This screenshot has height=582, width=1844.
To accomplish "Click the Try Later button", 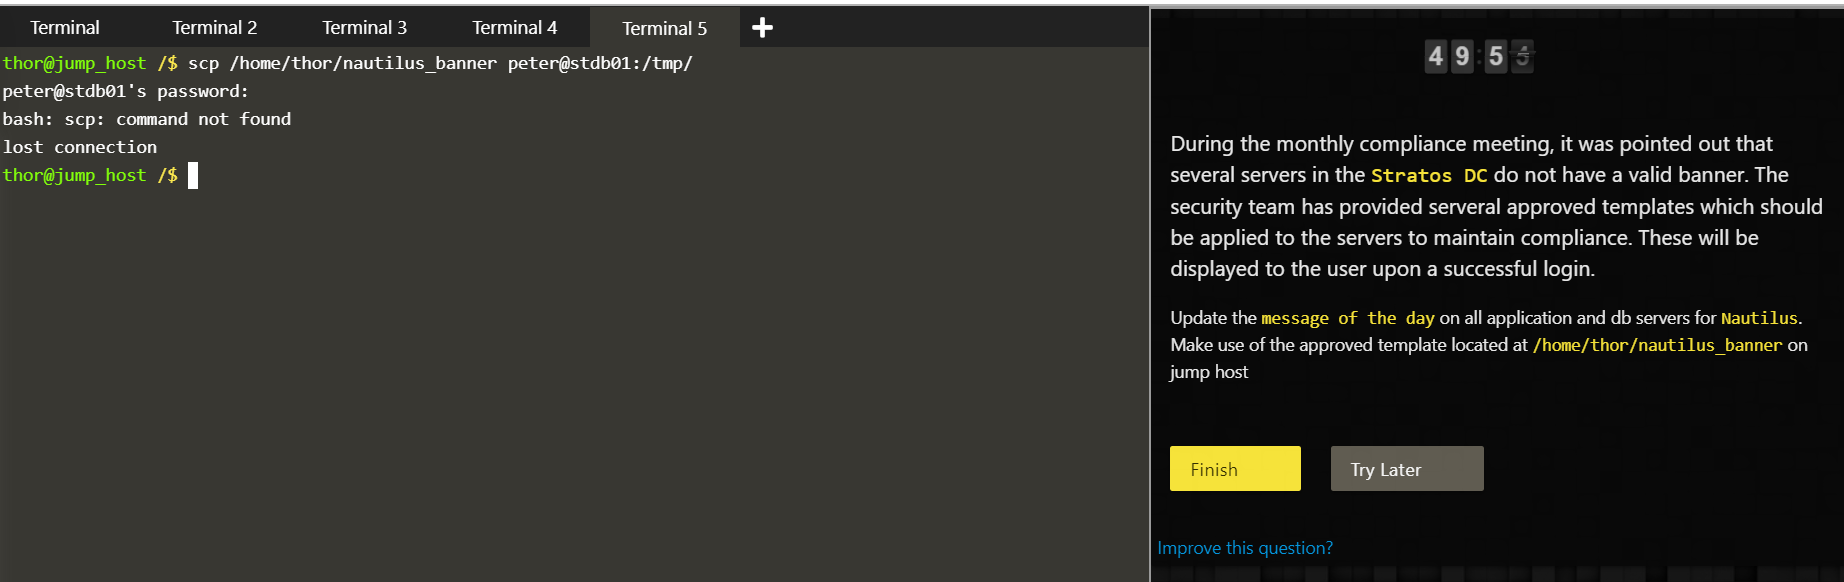I will [1406, 469].
